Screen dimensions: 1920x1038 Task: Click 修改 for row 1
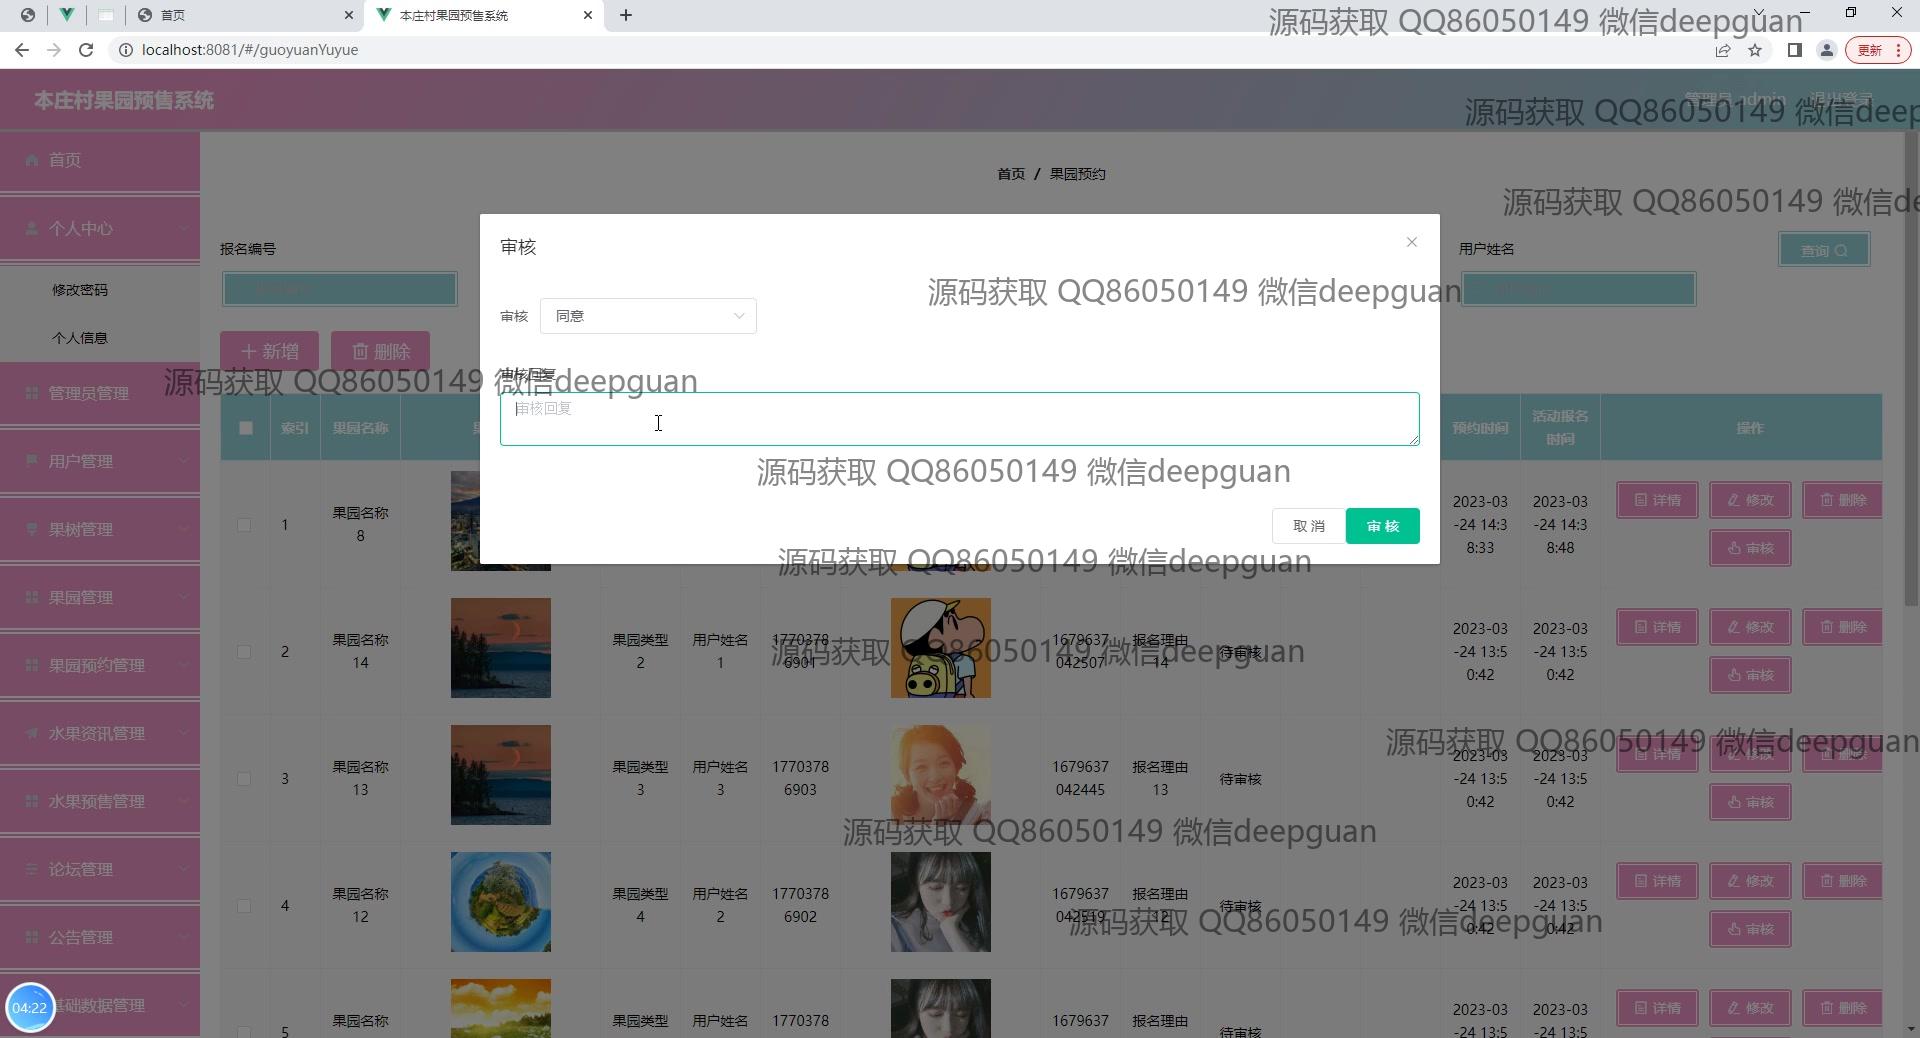pos(1750,500)
